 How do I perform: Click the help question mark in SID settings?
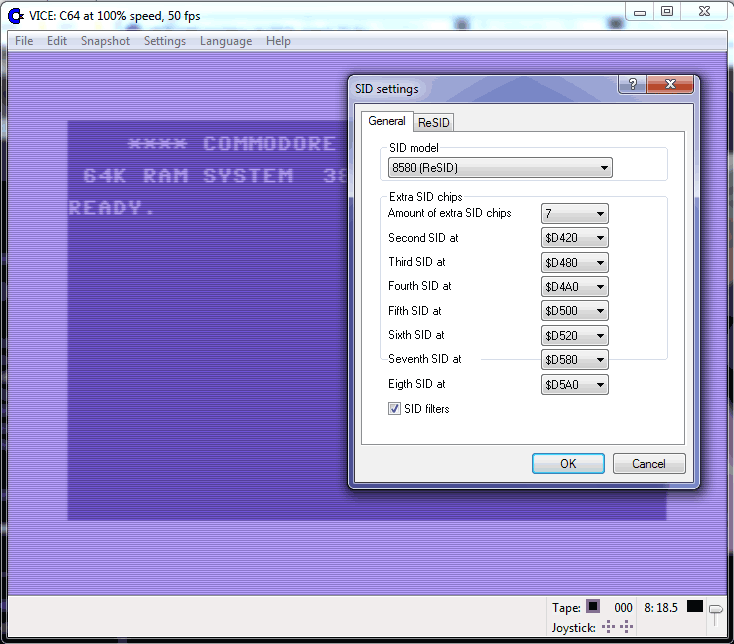click(632, 84)
